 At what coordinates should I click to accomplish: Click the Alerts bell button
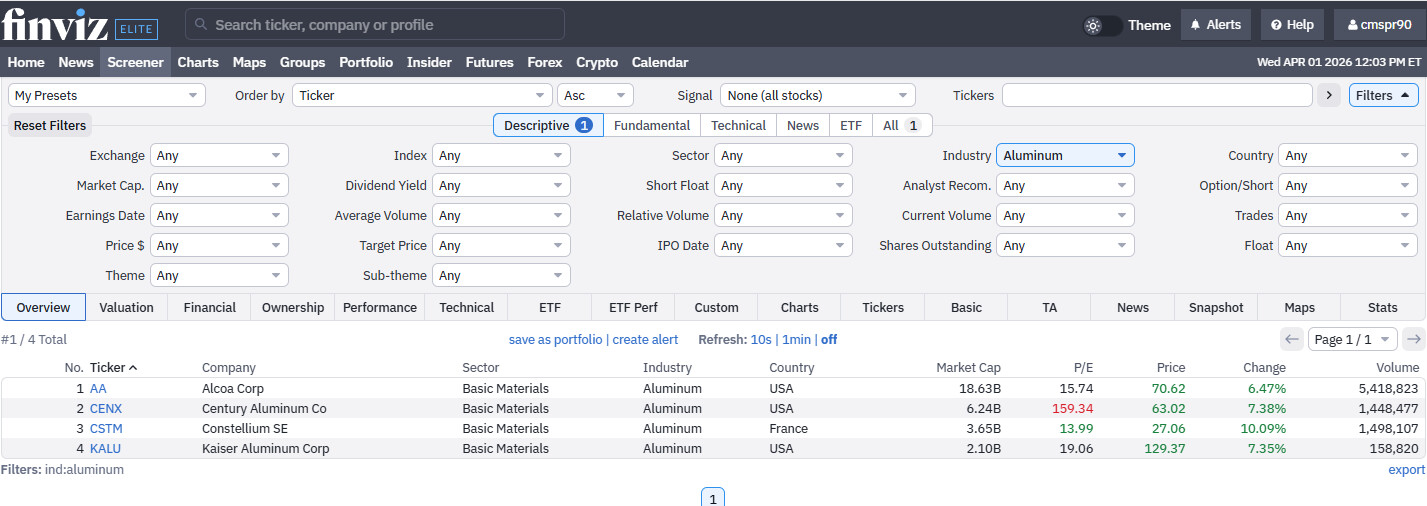pyautogui.click(x=1215, y=25)
